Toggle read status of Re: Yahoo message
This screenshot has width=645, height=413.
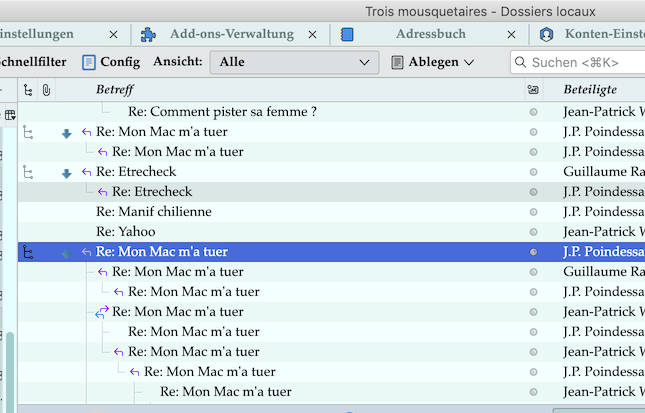533,232
